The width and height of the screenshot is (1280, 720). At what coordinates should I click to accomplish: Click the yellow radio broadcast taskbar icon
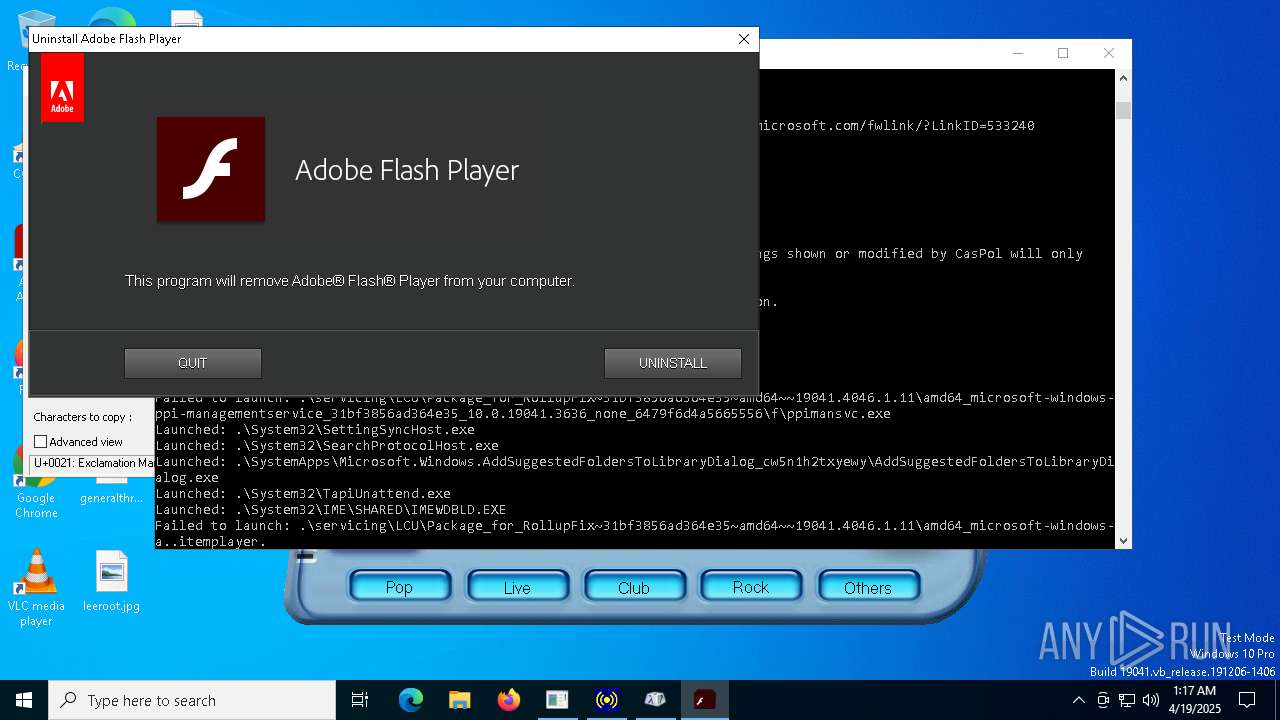coord(606,700)
